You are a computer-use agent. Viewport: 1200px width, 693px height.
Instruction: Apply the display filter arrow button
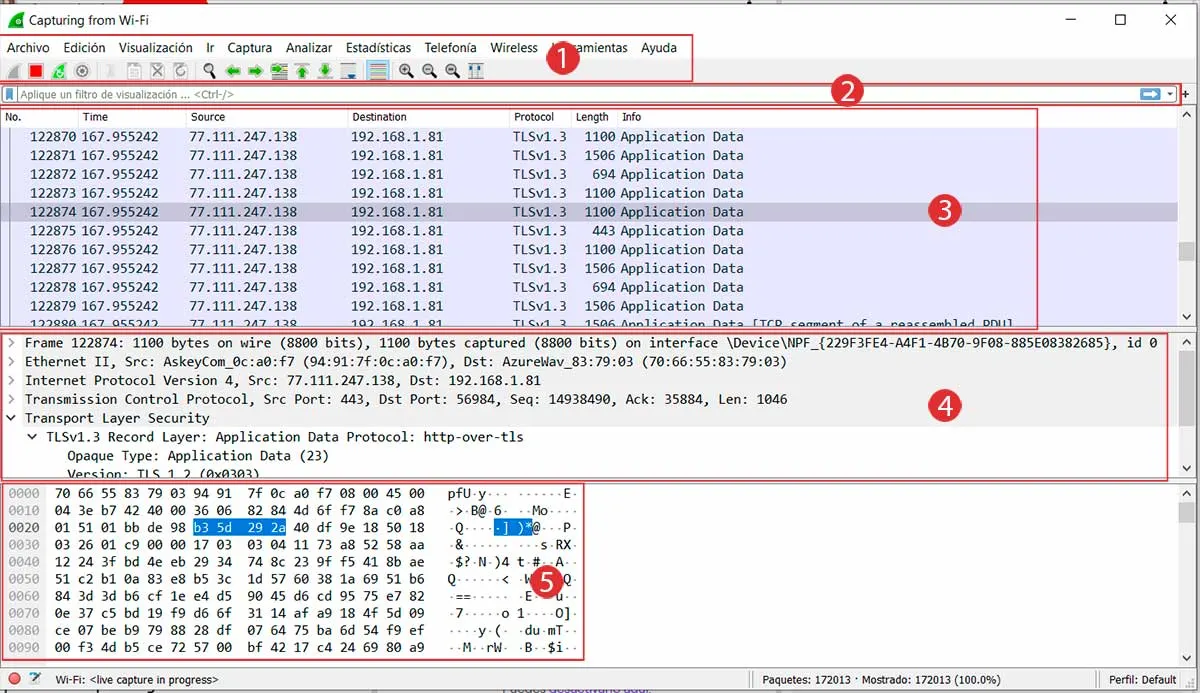tap(1150, 94)
